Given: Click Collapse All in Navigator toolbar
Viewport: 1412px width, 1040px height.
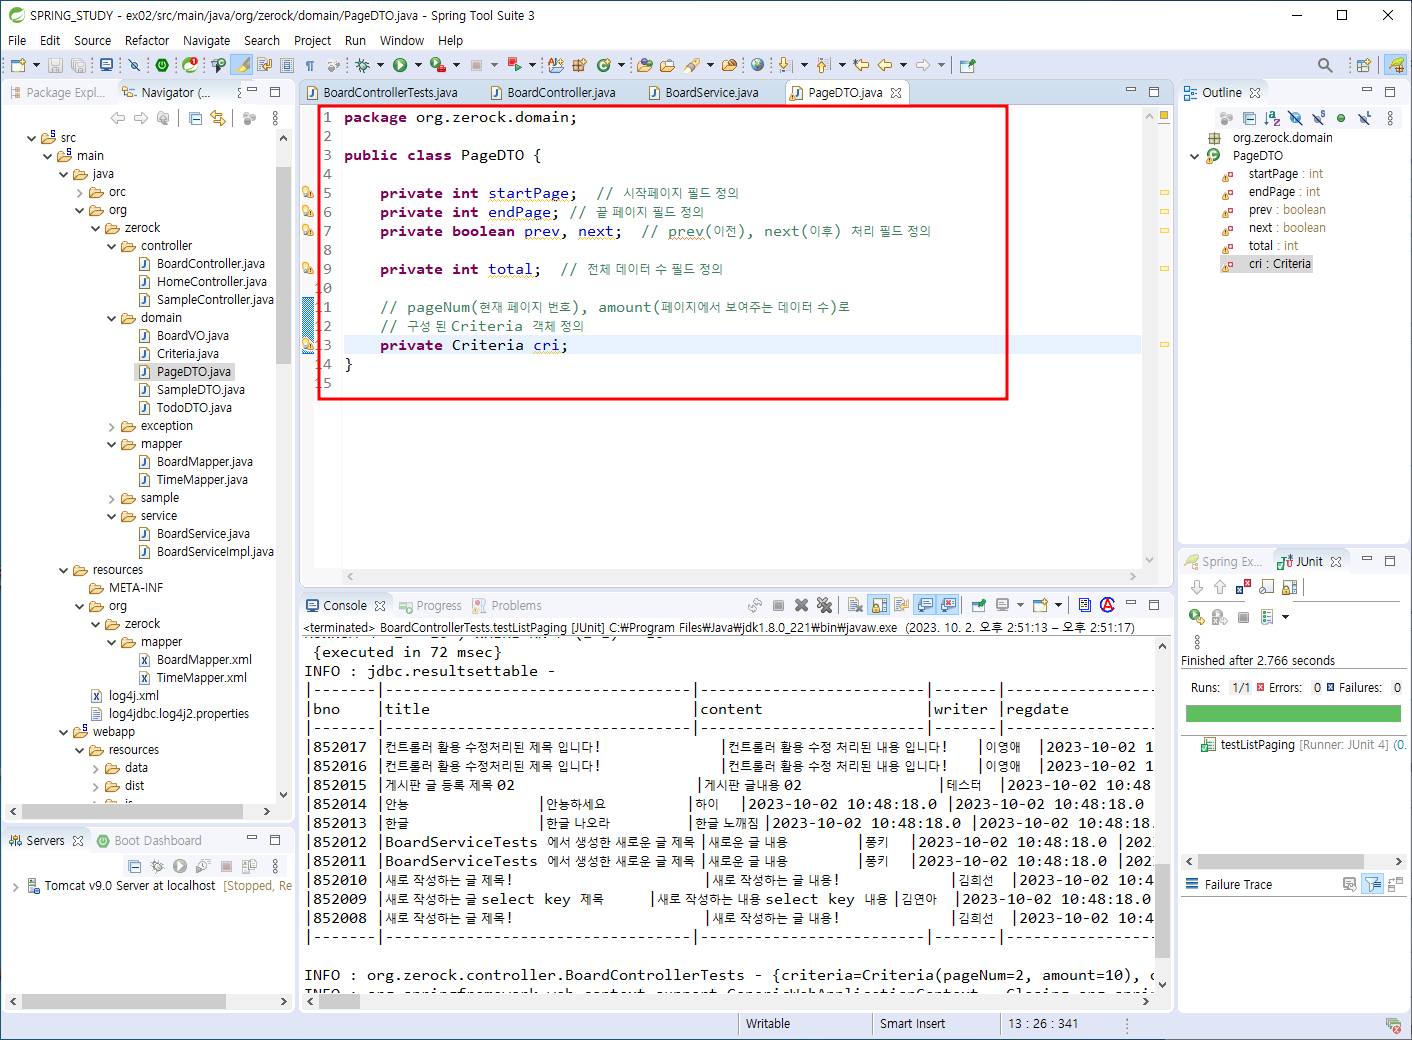Looking at the screenshot, I should 196,118.
